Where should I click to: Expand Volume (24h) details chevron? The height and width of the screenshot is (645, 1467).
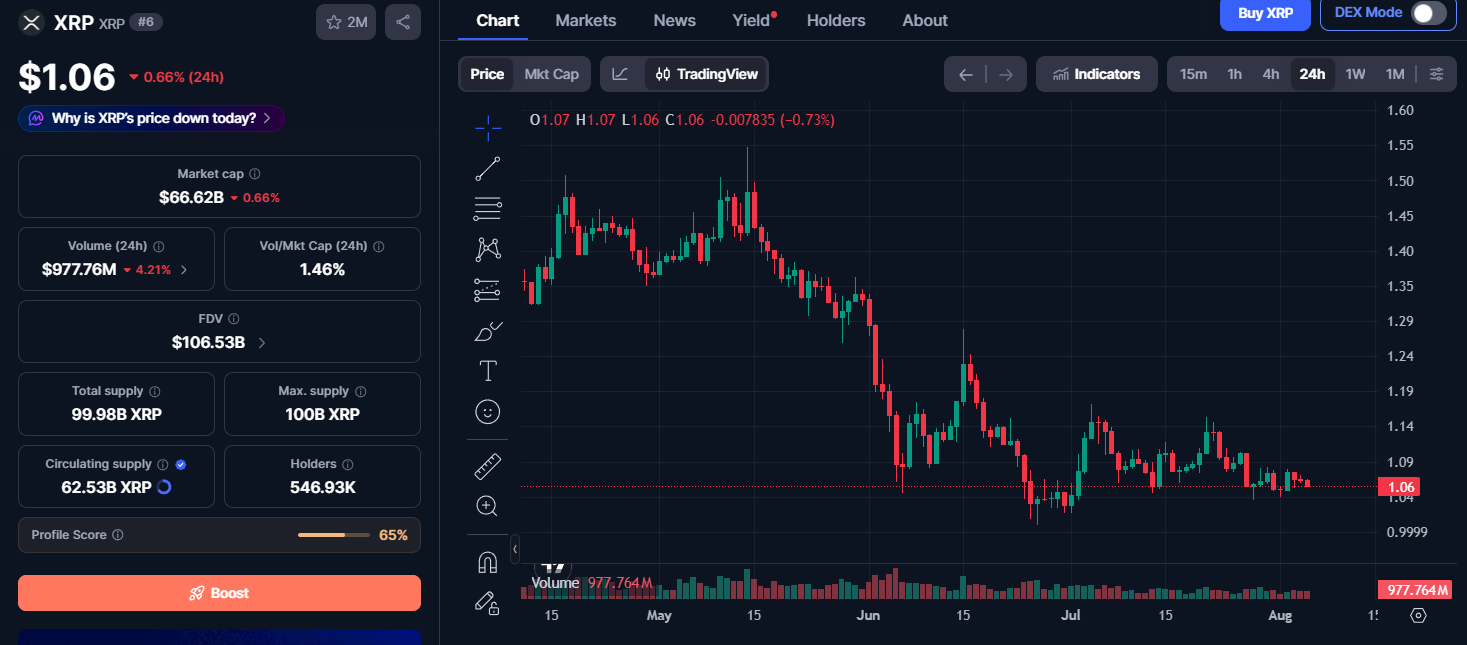(x=183, y=270)
